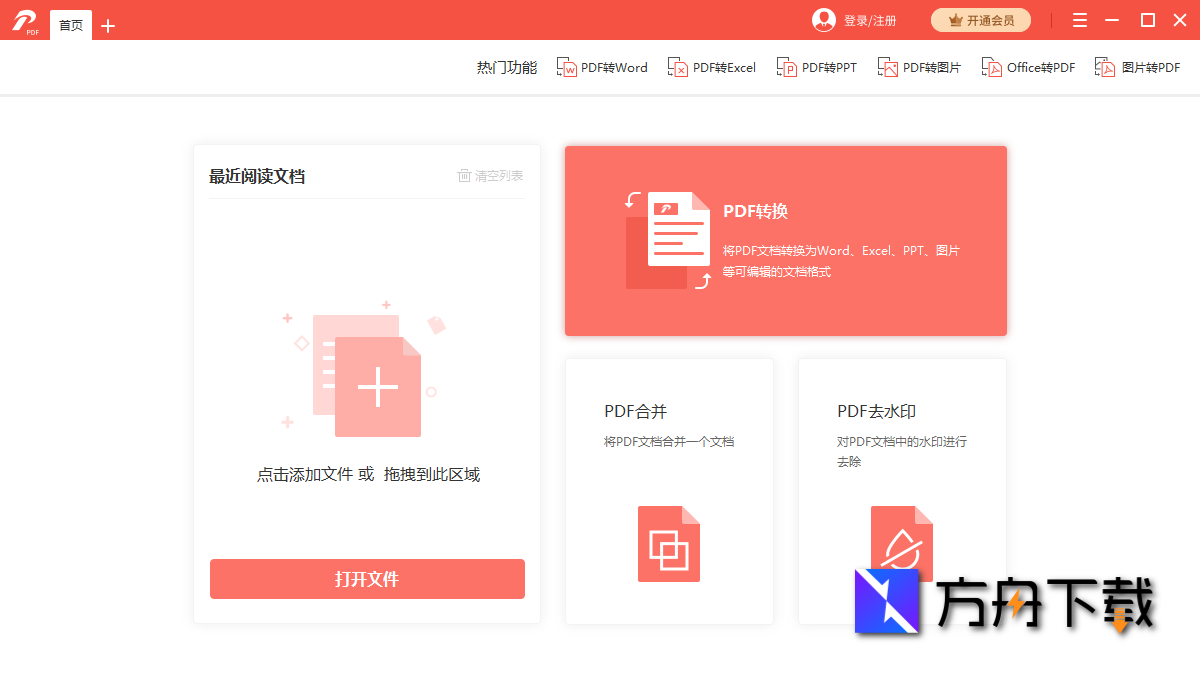Click the PDF合并 document merge icon

668,543
